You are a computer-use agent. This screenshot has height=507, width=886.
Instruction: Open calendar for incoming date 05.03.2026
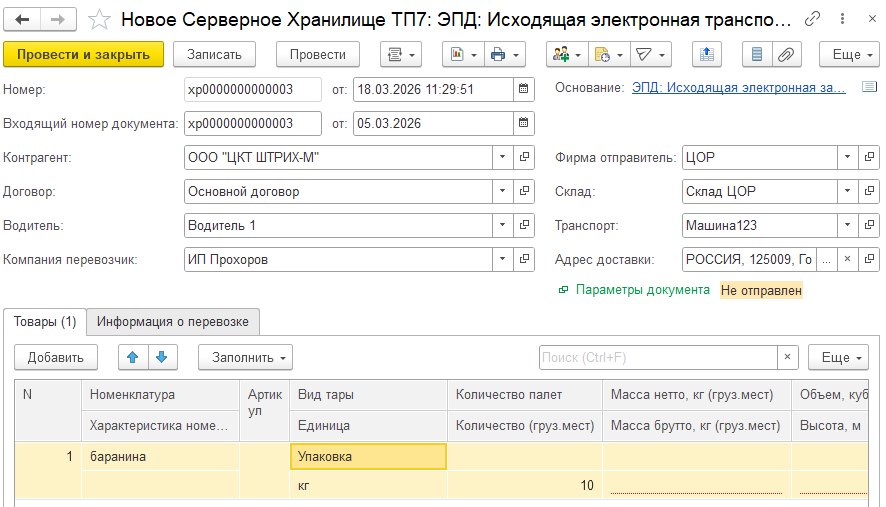click(523, 123)
